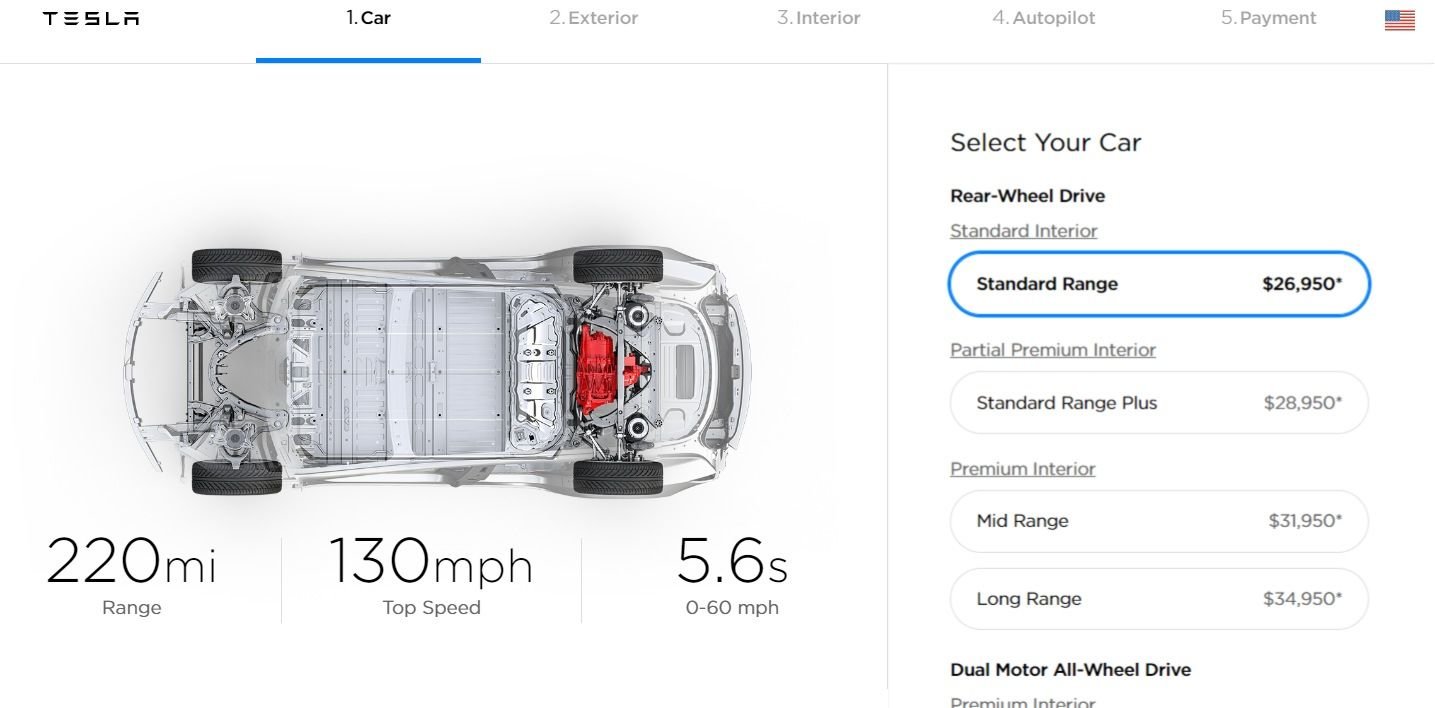Click the front-left wheel of the chassis

(x=236, y=265)
